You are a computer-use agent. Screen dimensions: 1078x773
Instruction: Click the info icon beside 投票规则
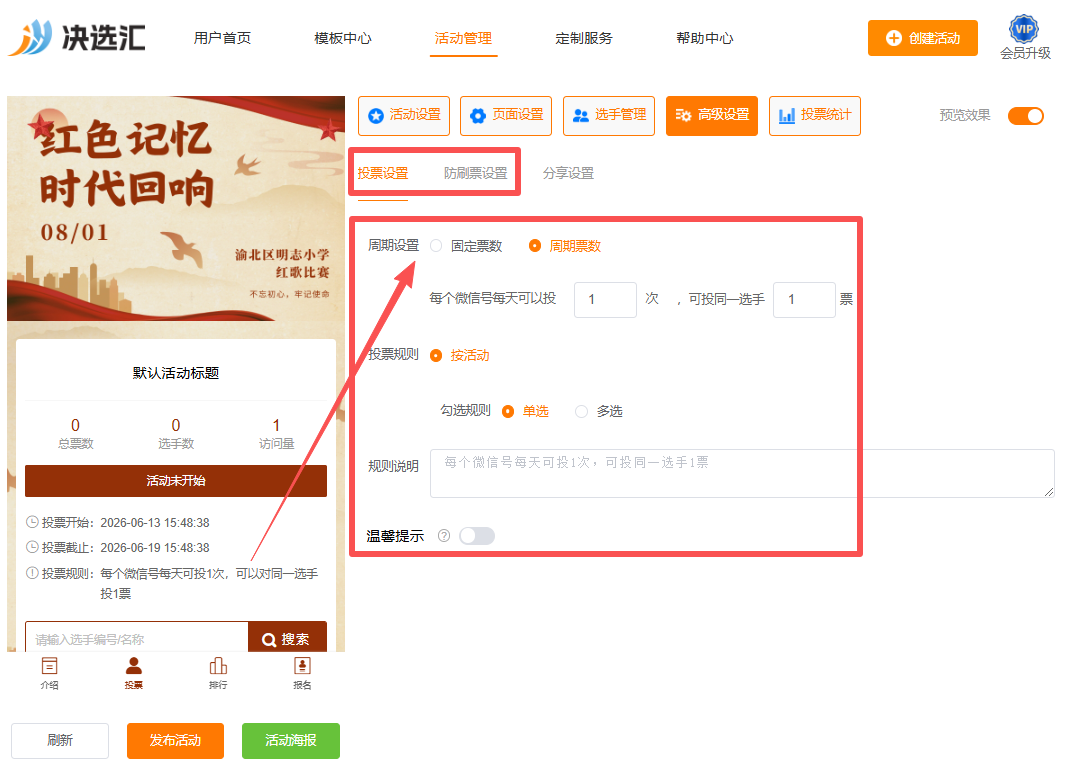coord(32,572)
